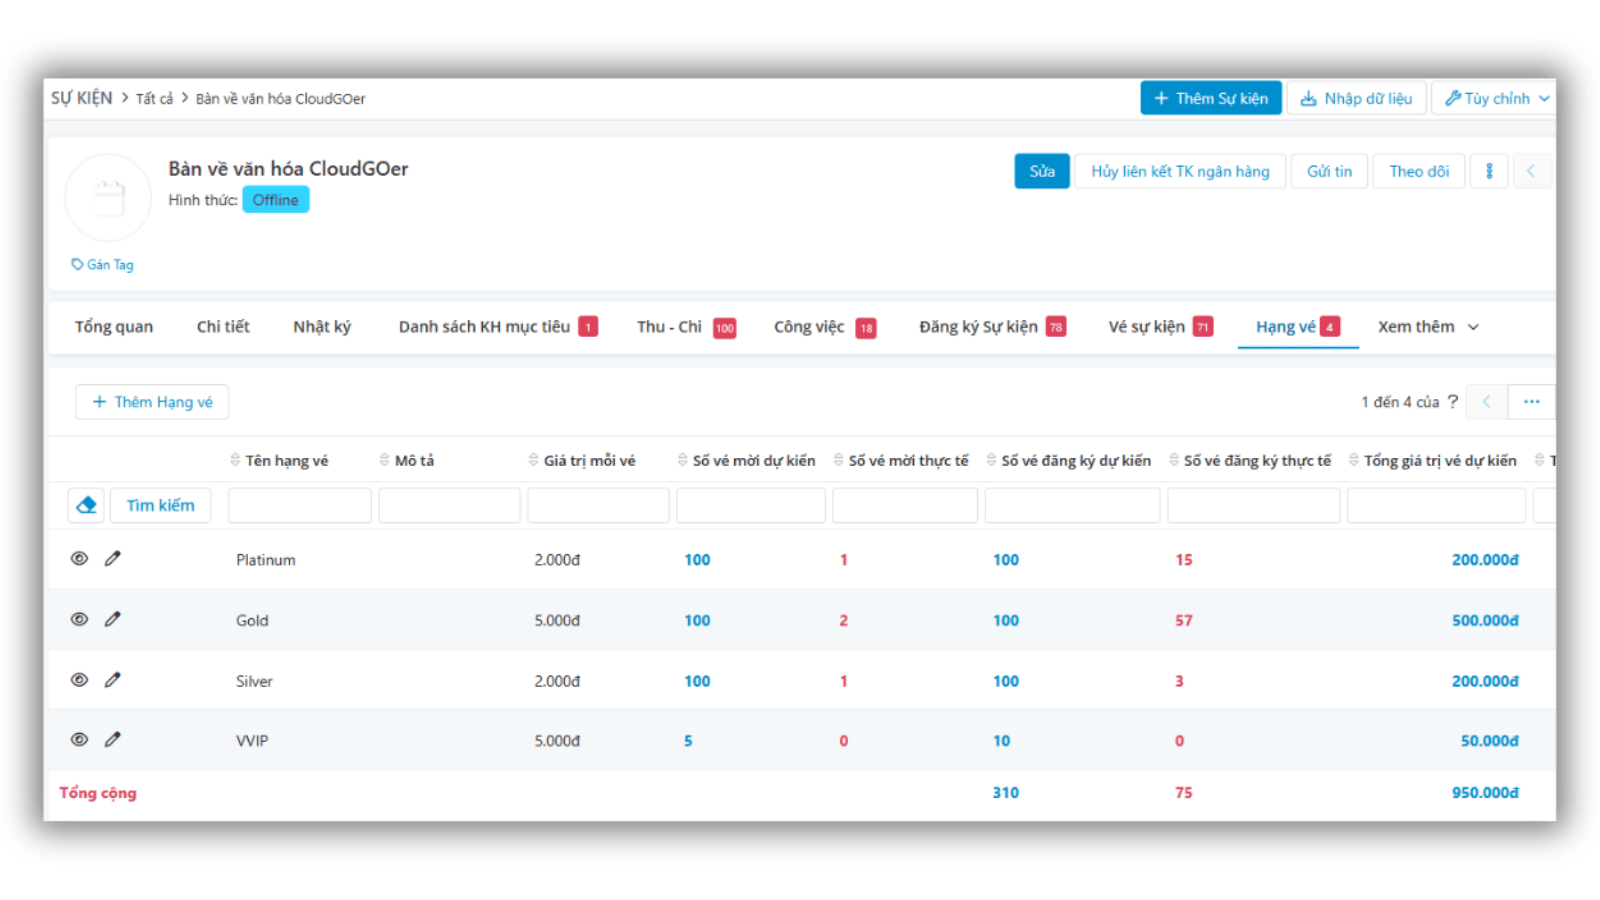The image size is (1600, 900).
Task: Click the Thêm Hạng vé button
Action: (x=152, y=402)
